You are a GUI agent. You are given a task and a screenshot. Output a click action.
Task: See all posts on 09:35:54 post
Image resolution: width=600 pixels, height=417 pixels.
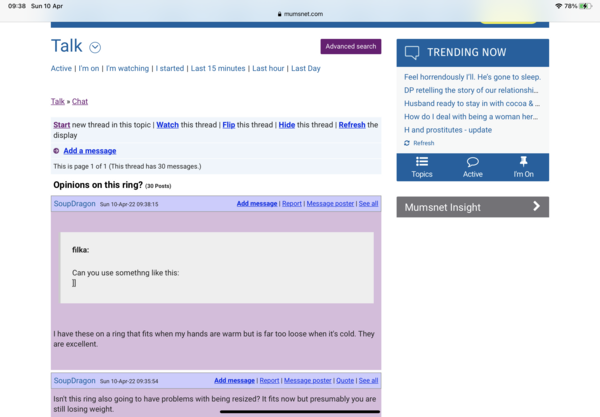click(x=368, y=381)
